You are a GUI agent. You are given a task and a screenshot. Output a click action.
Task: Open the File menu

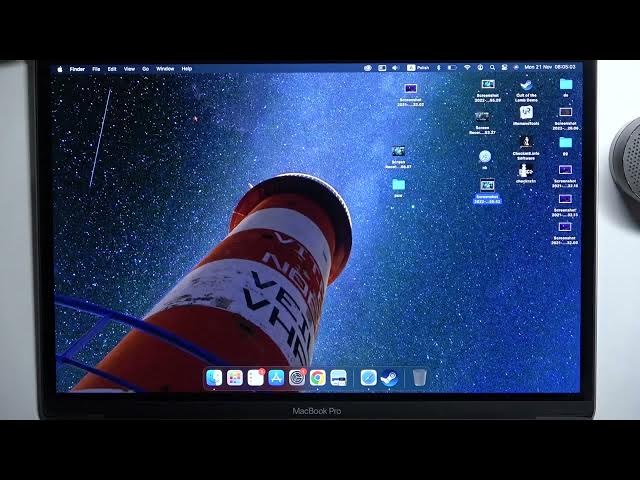(x=96, y=69)
